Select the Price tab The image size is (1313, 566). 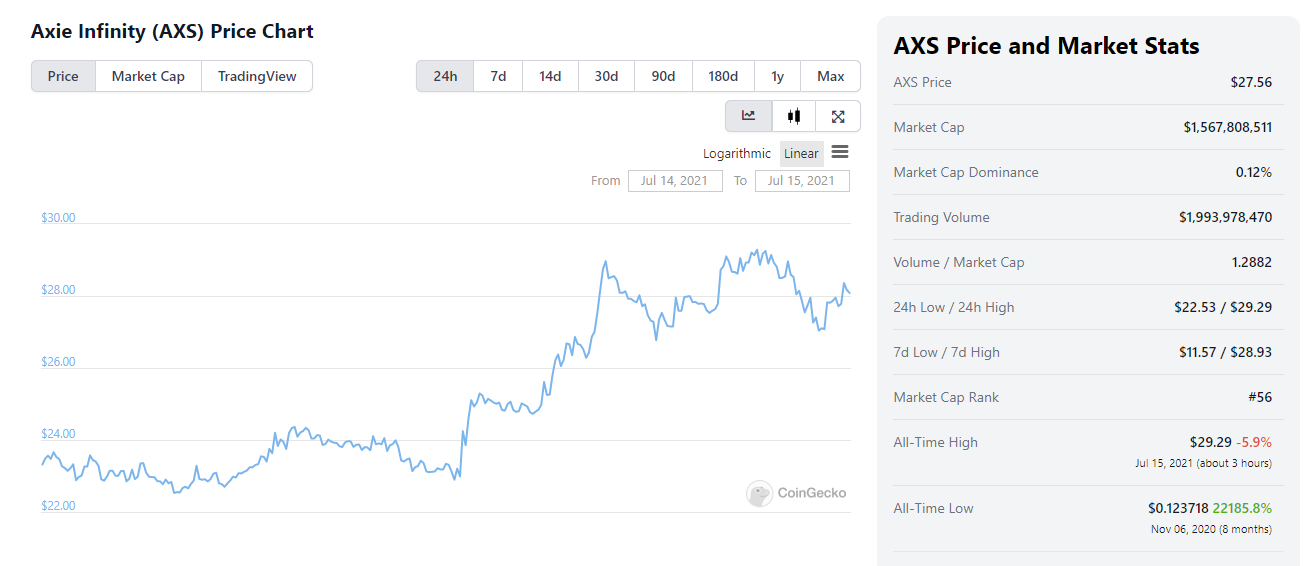point(63,76)
